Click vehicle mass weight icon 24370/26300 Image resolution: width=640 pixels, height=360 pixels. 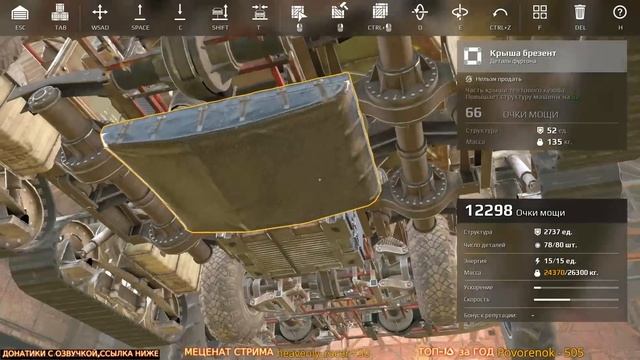tap(538, 273)
